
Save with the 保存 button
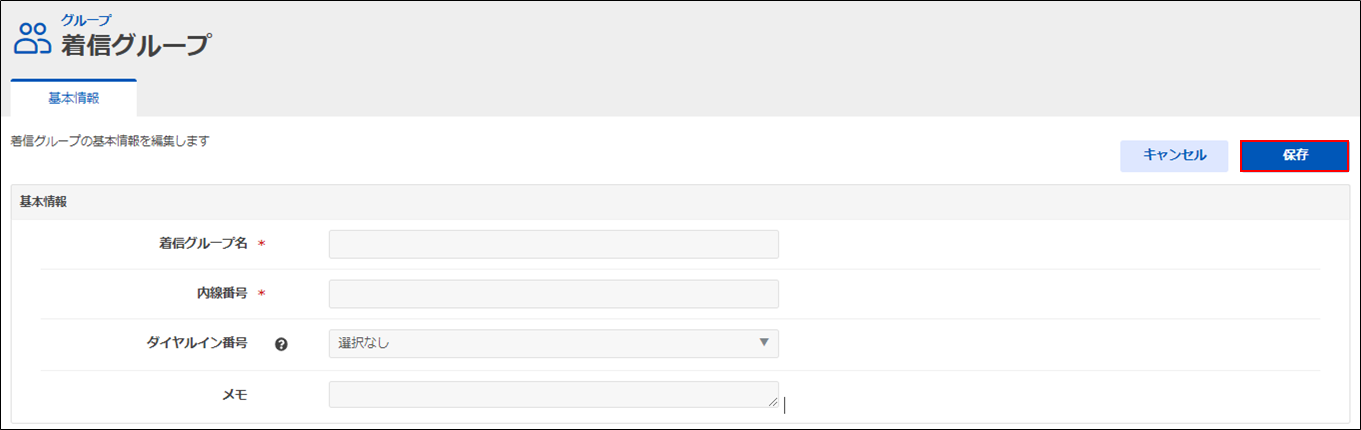(1294, 155)
